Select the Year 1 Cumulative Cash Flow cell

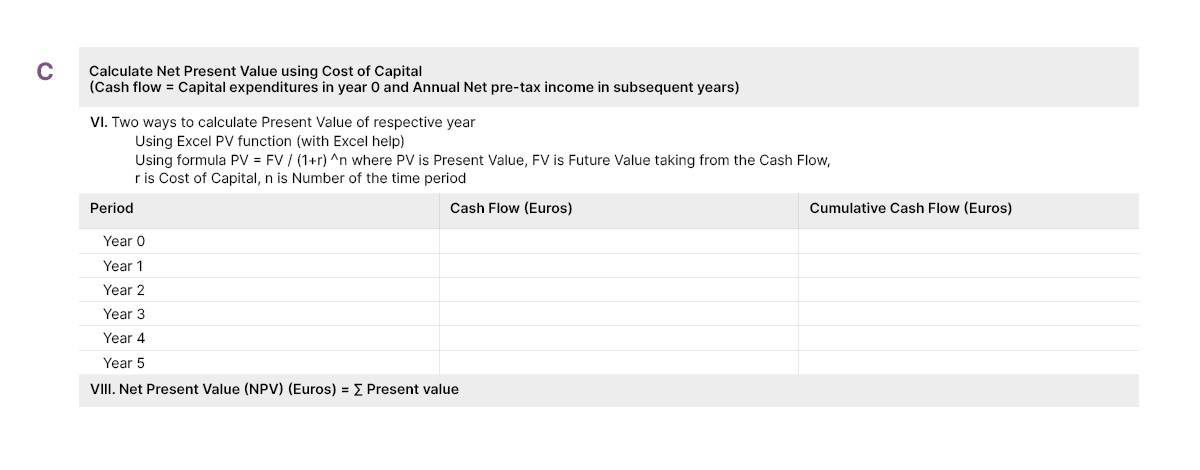(x=968, y=266)
